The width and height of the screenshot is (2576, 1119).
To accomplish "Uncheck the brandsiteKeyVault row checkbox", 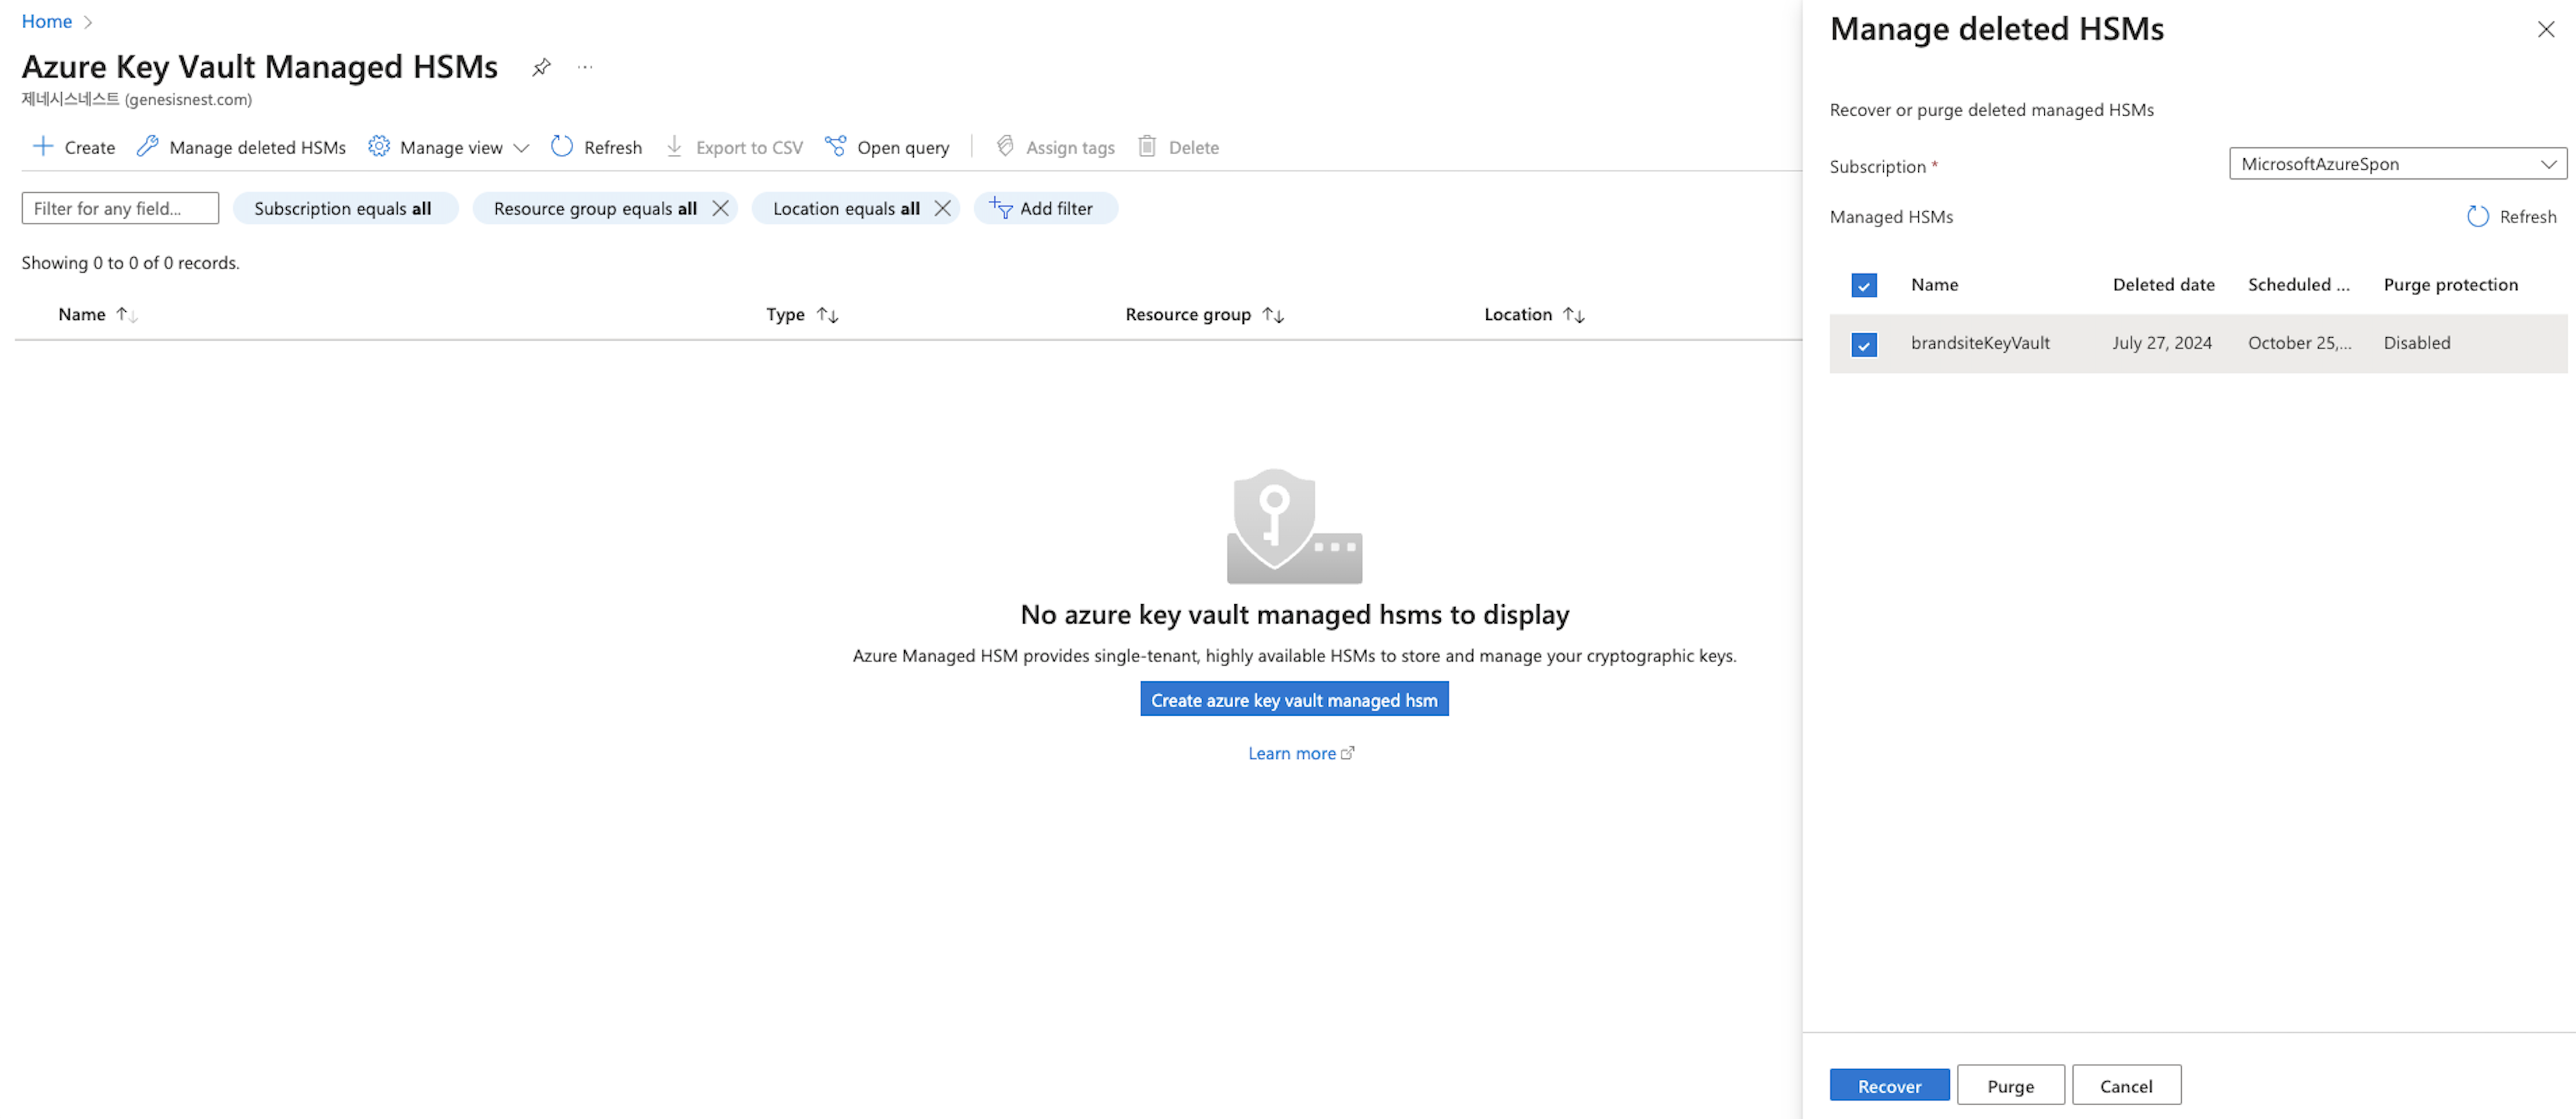I will coord(1864,344).
